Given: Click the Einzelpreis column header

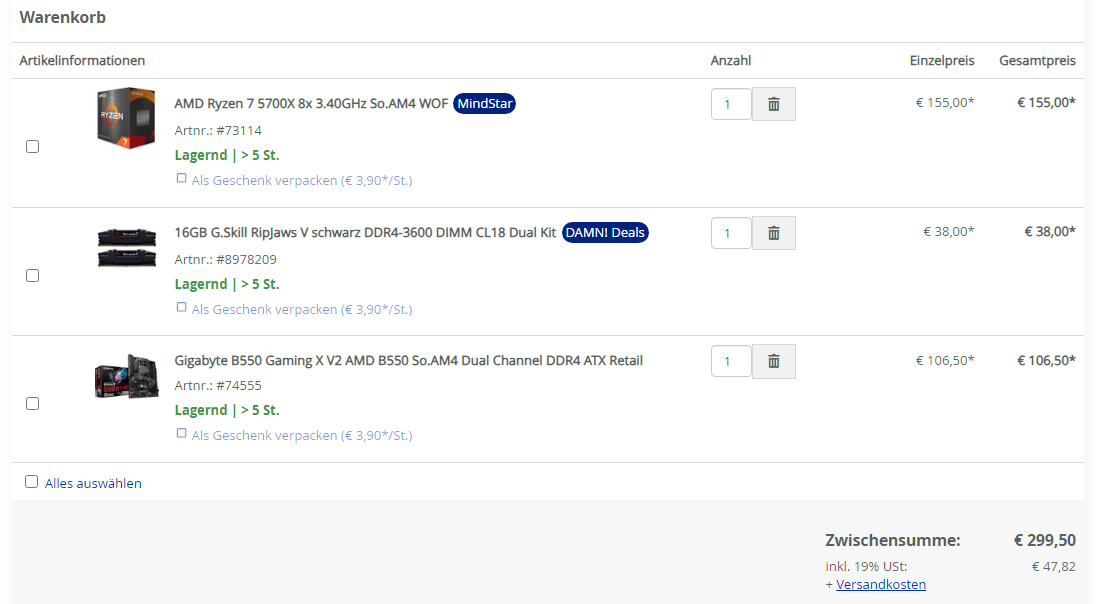Looking at the screenshot, I should pyautogui.click(x=942, y=60).
